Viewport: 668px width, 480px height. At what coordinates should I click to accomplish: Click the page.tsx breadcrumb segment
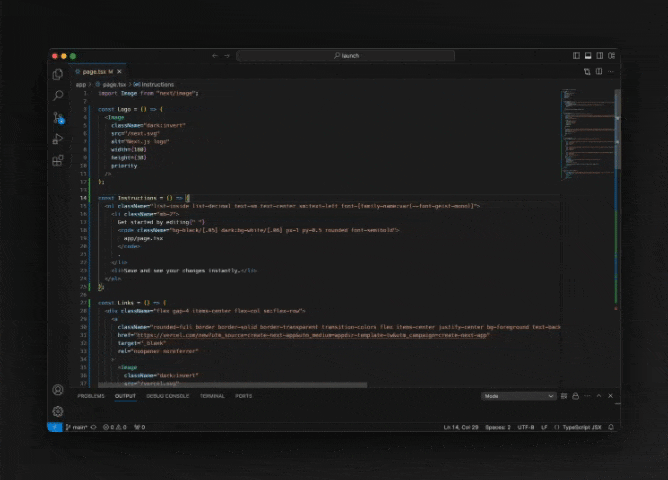112,85
